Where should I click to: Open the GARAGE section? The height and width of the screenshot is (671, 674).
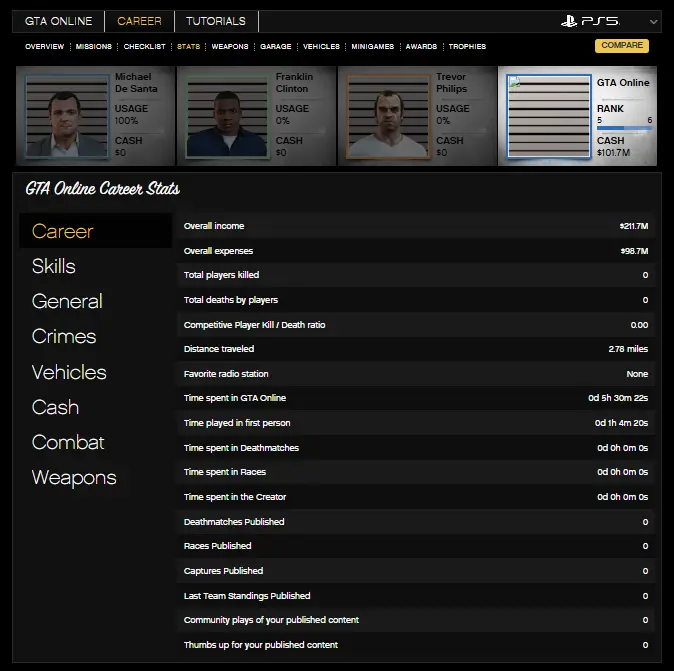tap(276, 46)
